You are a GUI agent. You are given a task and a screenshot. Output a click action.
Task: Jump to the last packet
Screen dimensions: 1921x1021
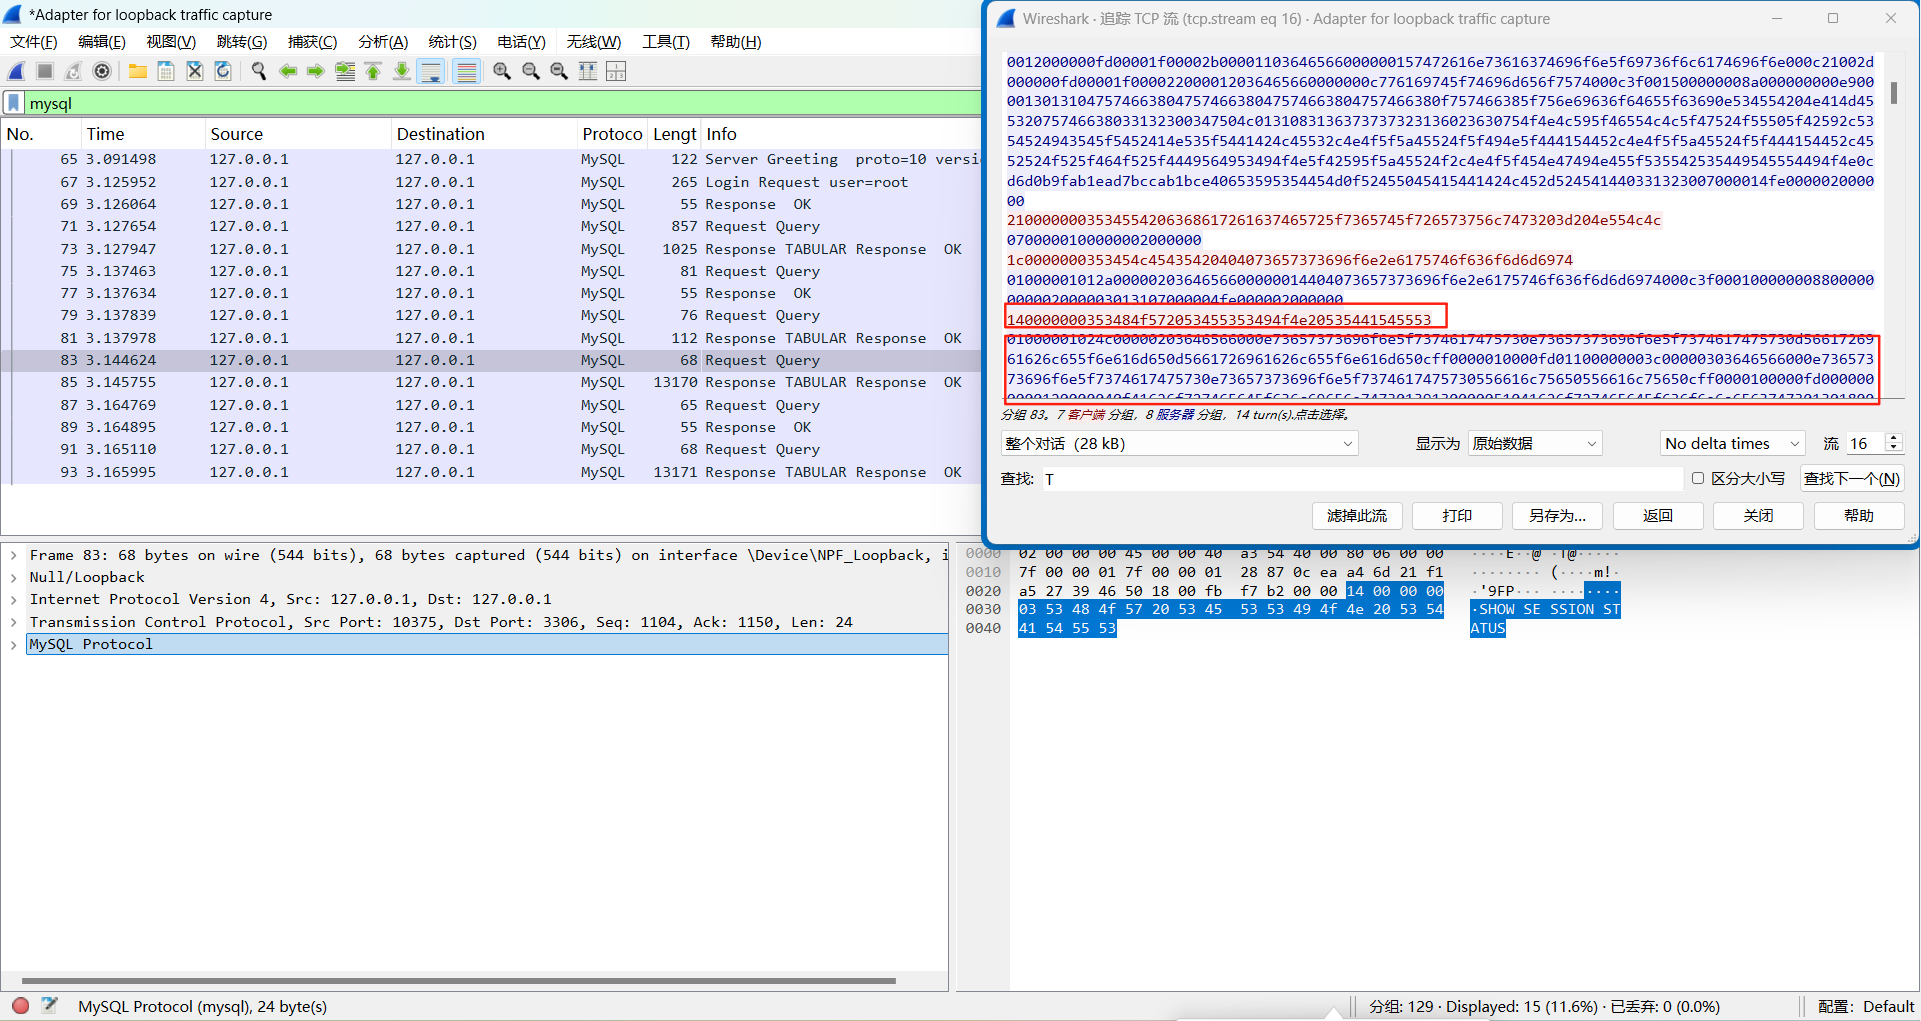click(x=402, y=71)
